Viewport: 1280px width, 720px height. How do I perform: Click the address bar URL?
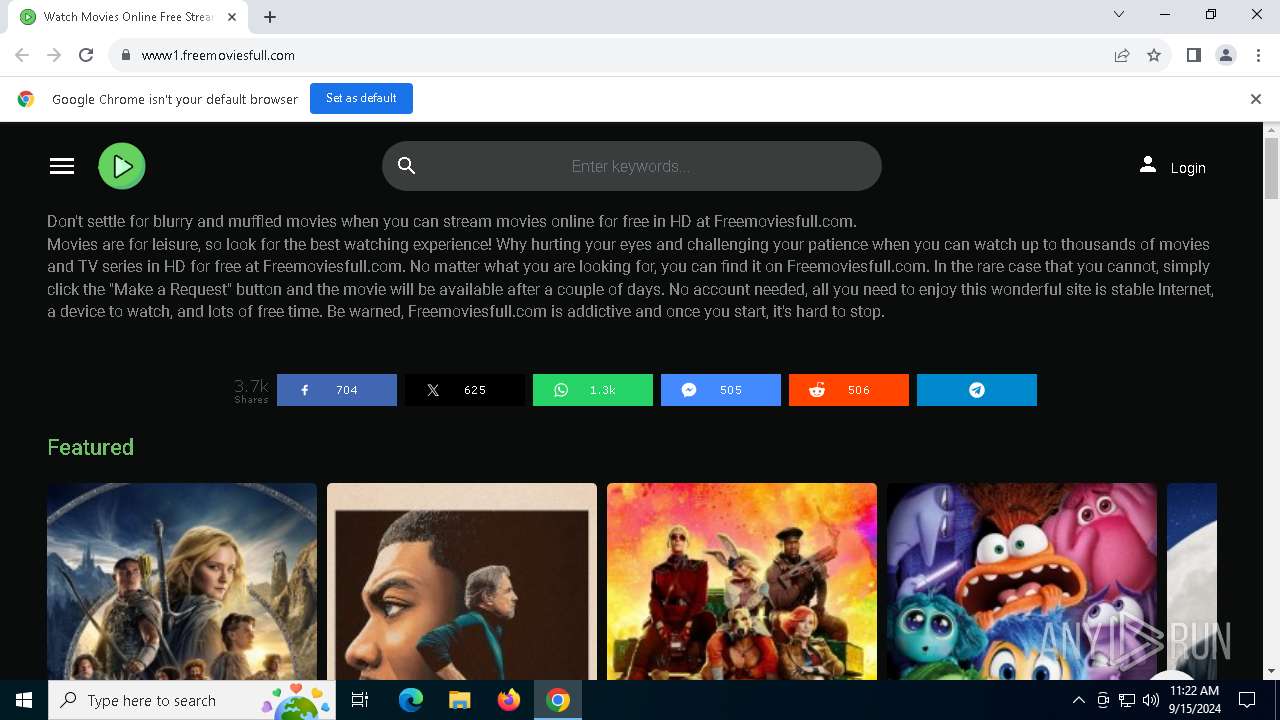pos(218,55)
